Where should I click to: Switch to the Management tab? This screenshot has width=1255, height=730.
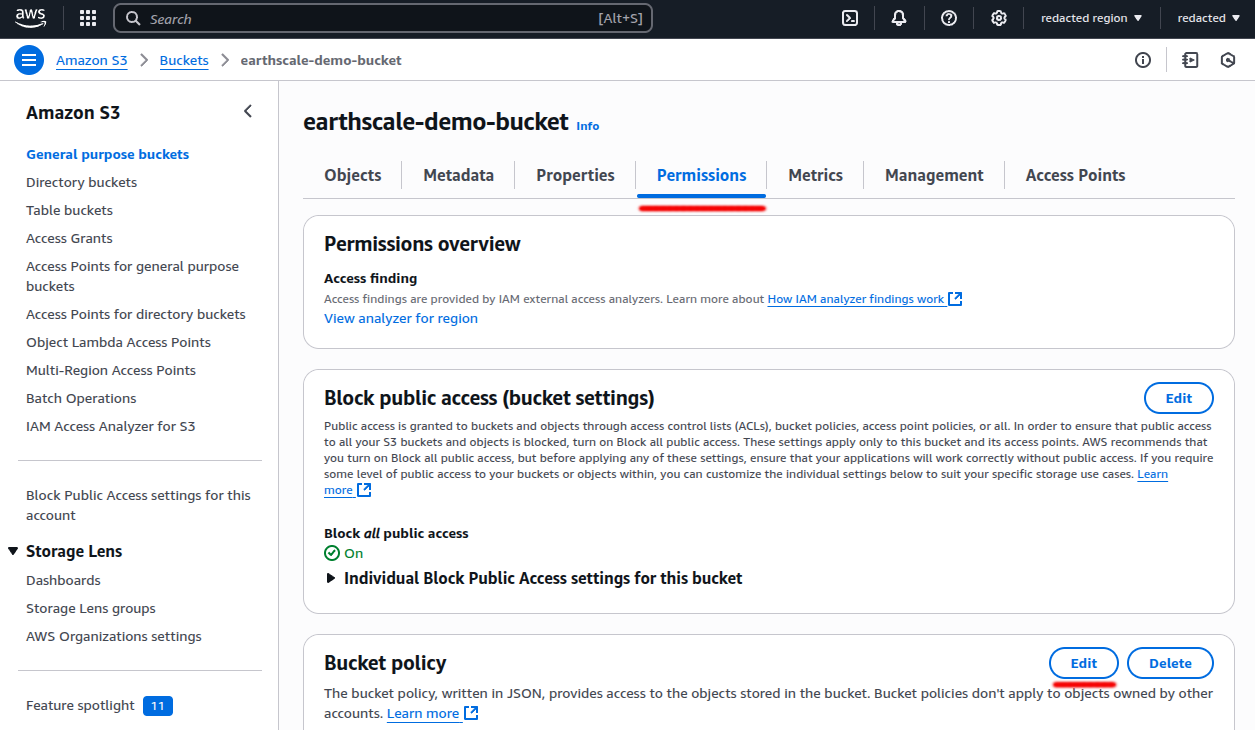(x=934, y=175)
